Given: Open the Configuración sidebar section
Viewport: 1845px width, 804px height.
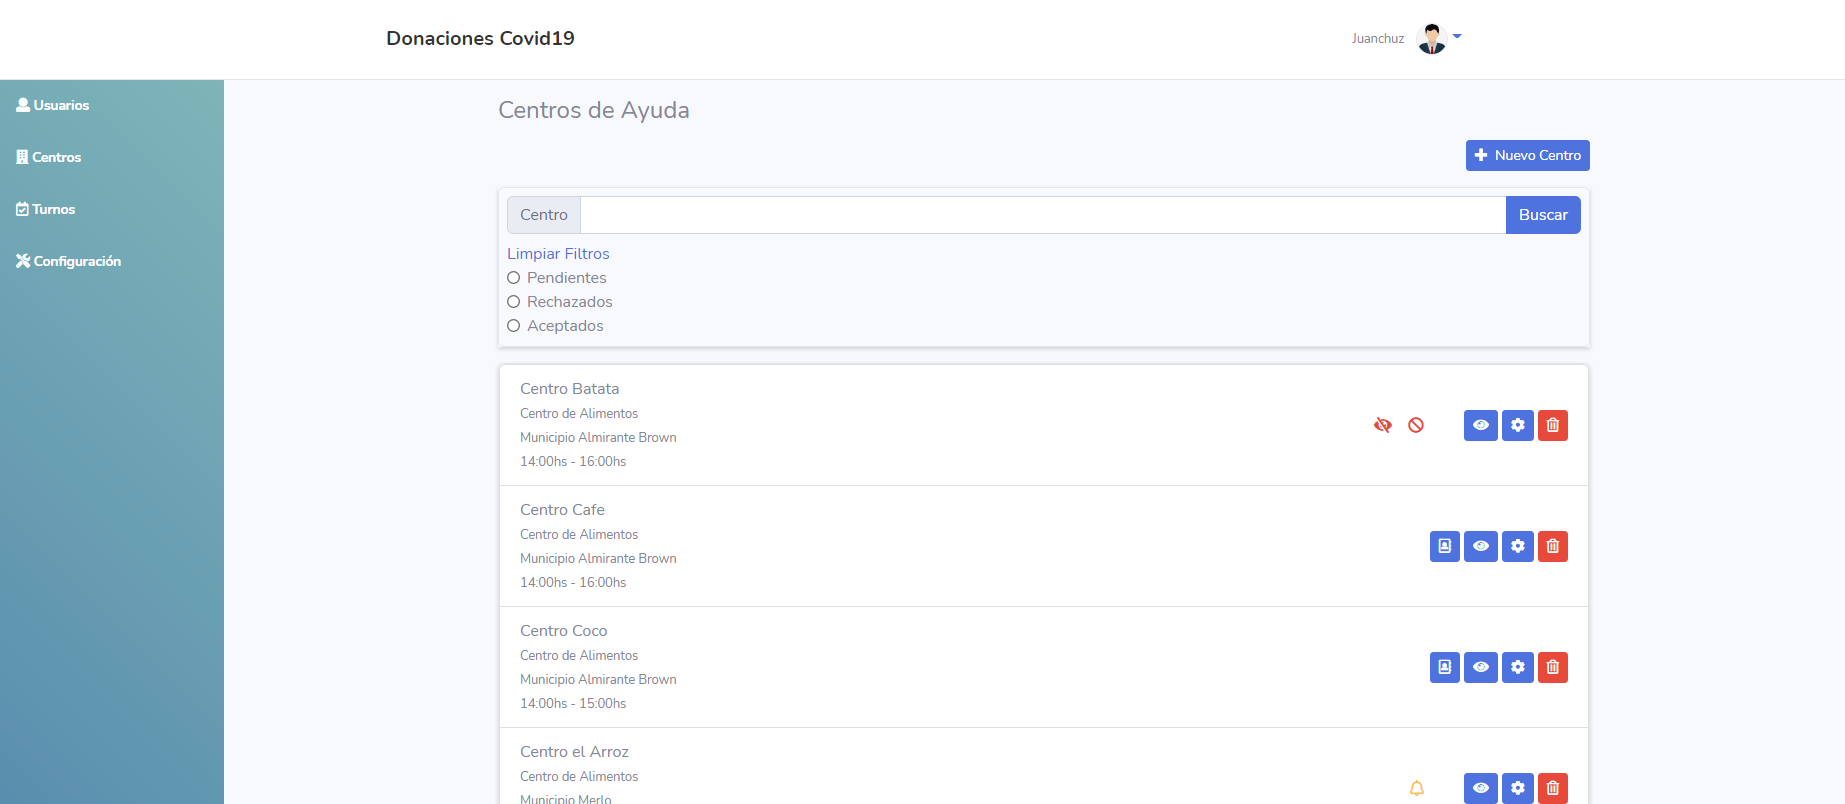Looking at the screenshot, I should pos(69,261).
